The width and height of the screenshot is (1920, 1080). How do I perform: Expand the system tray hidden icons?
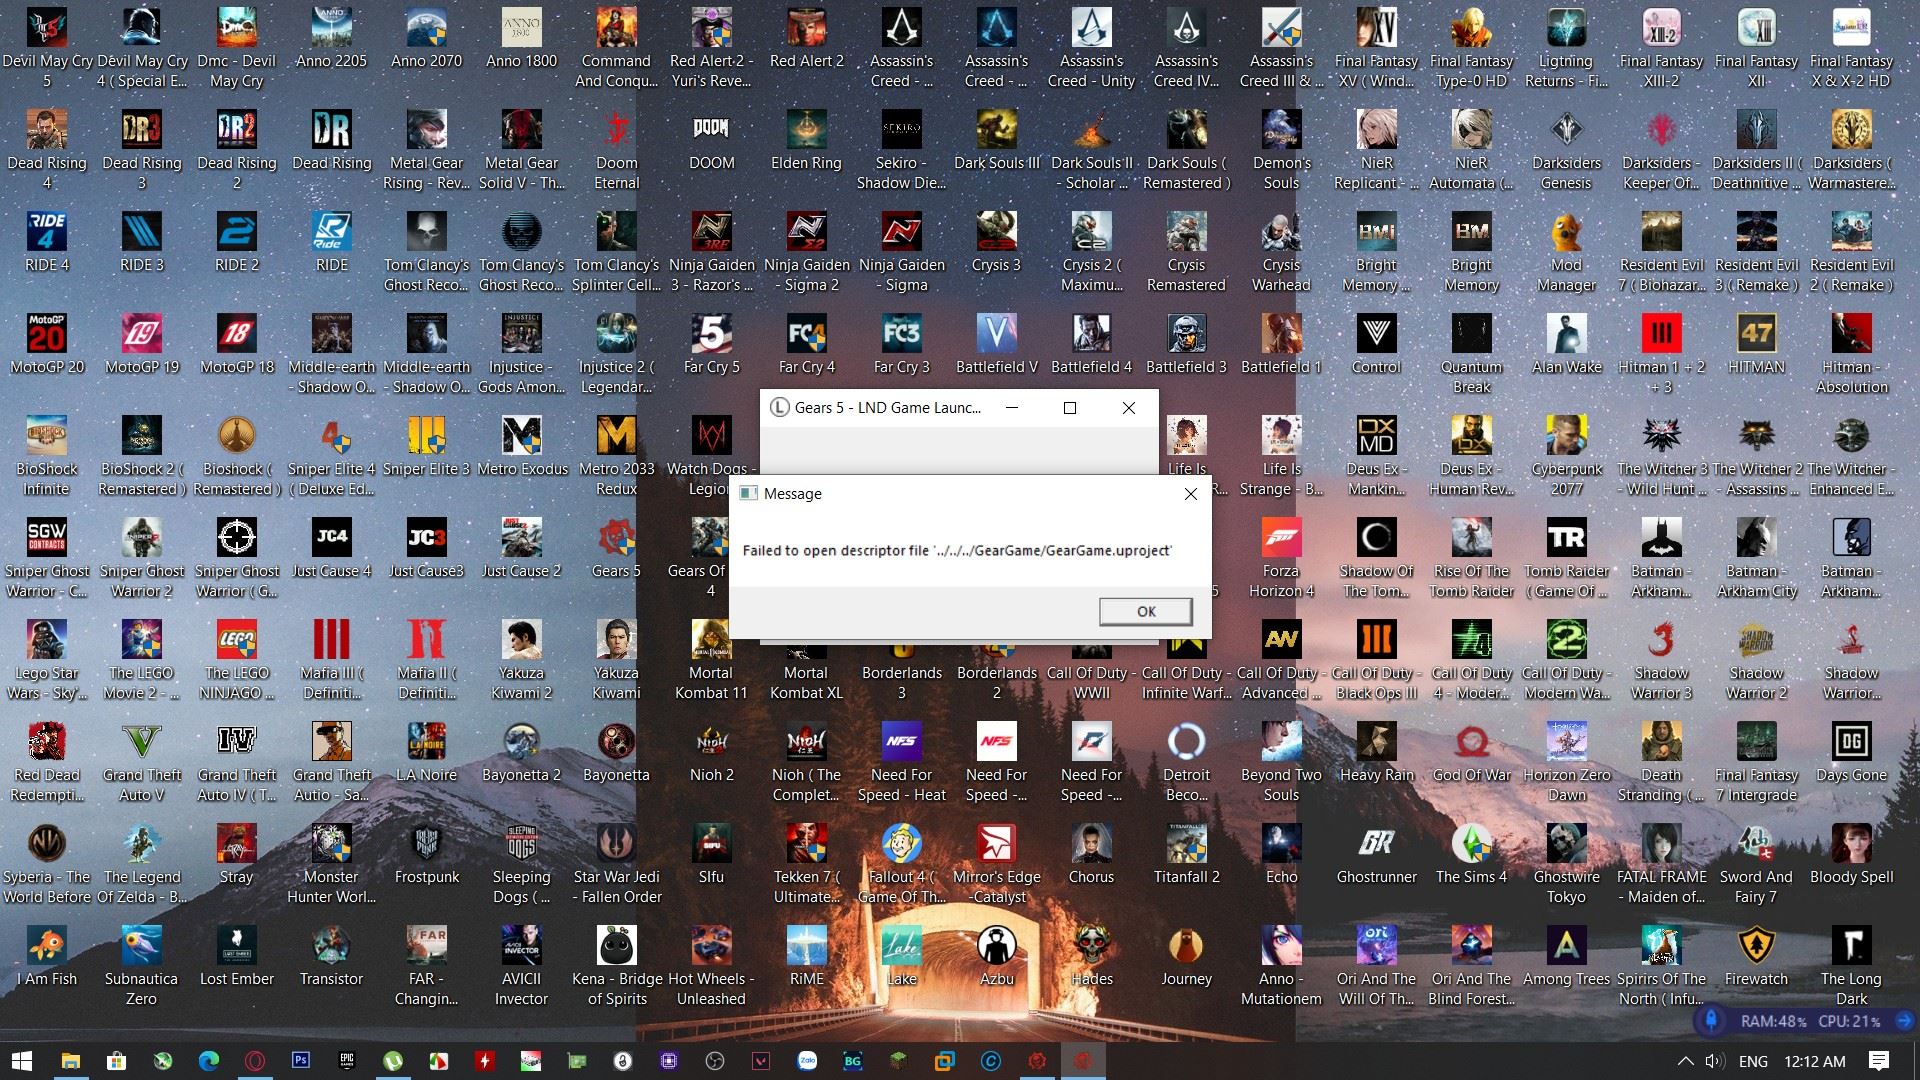(1685, 1061)
